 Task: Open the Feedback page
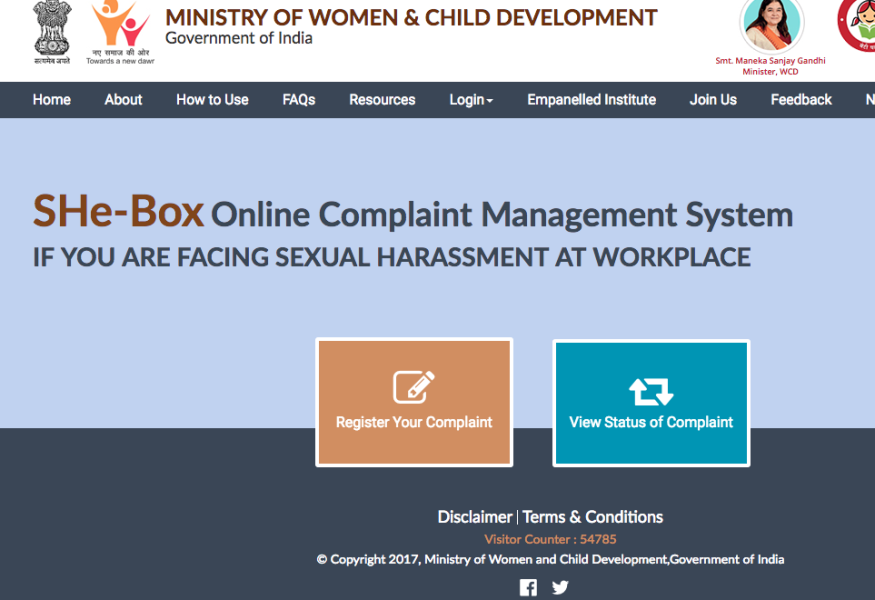(801, 100)
